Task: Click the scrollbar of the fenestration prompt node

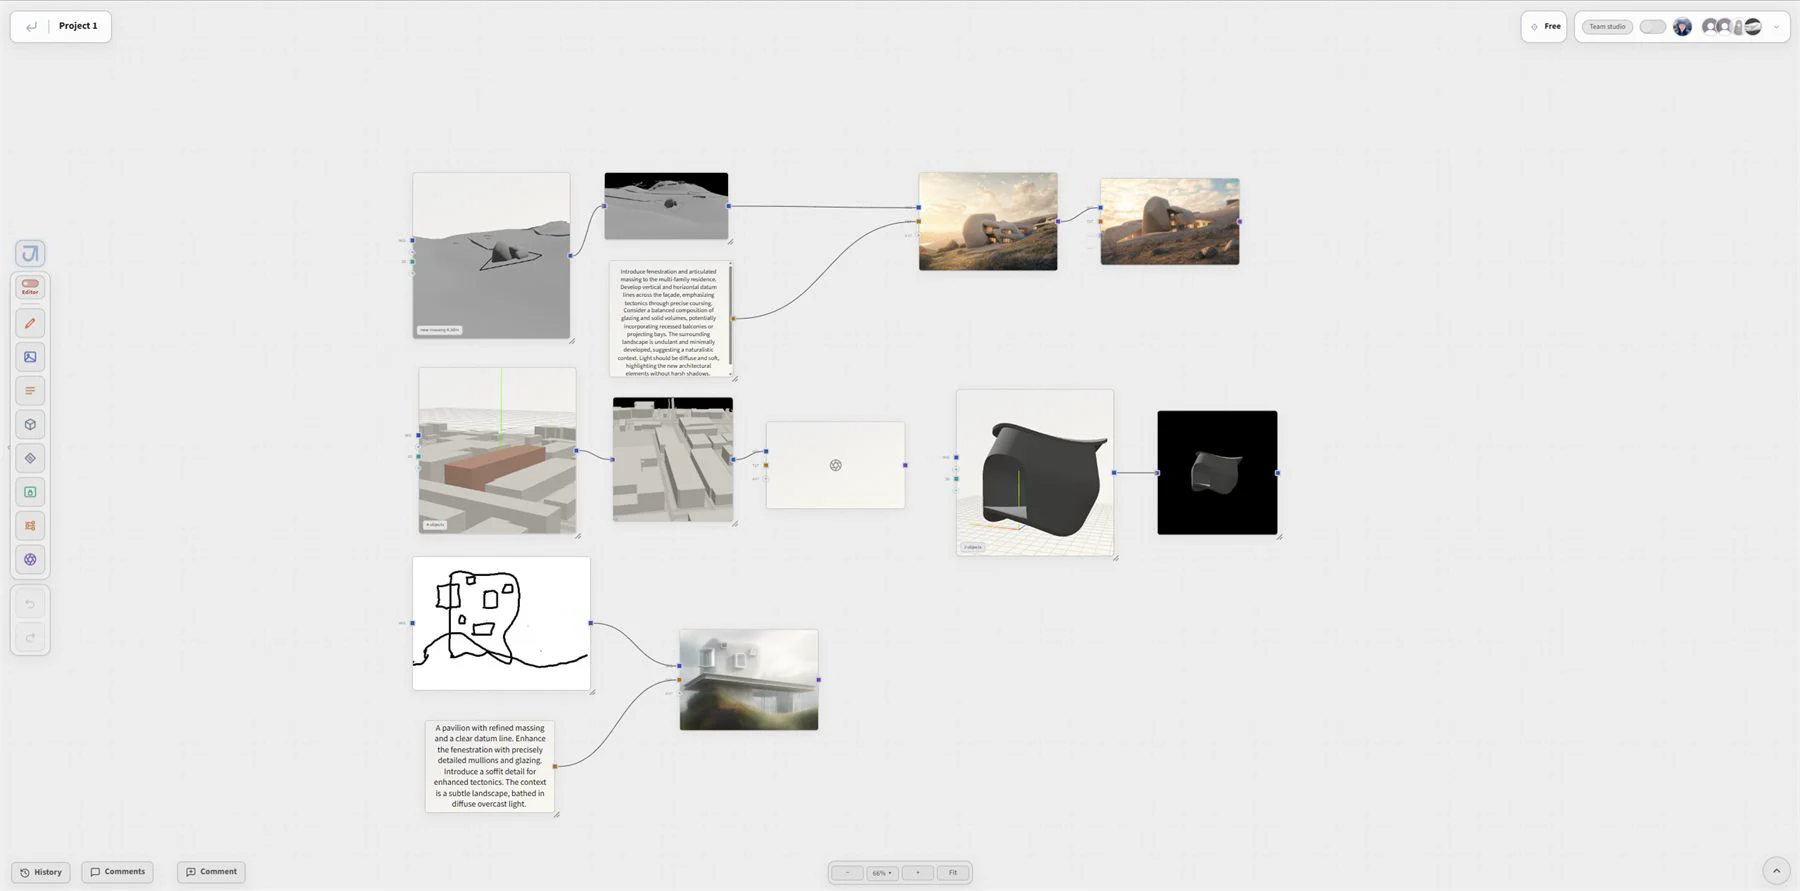Action: pos(731,313)
